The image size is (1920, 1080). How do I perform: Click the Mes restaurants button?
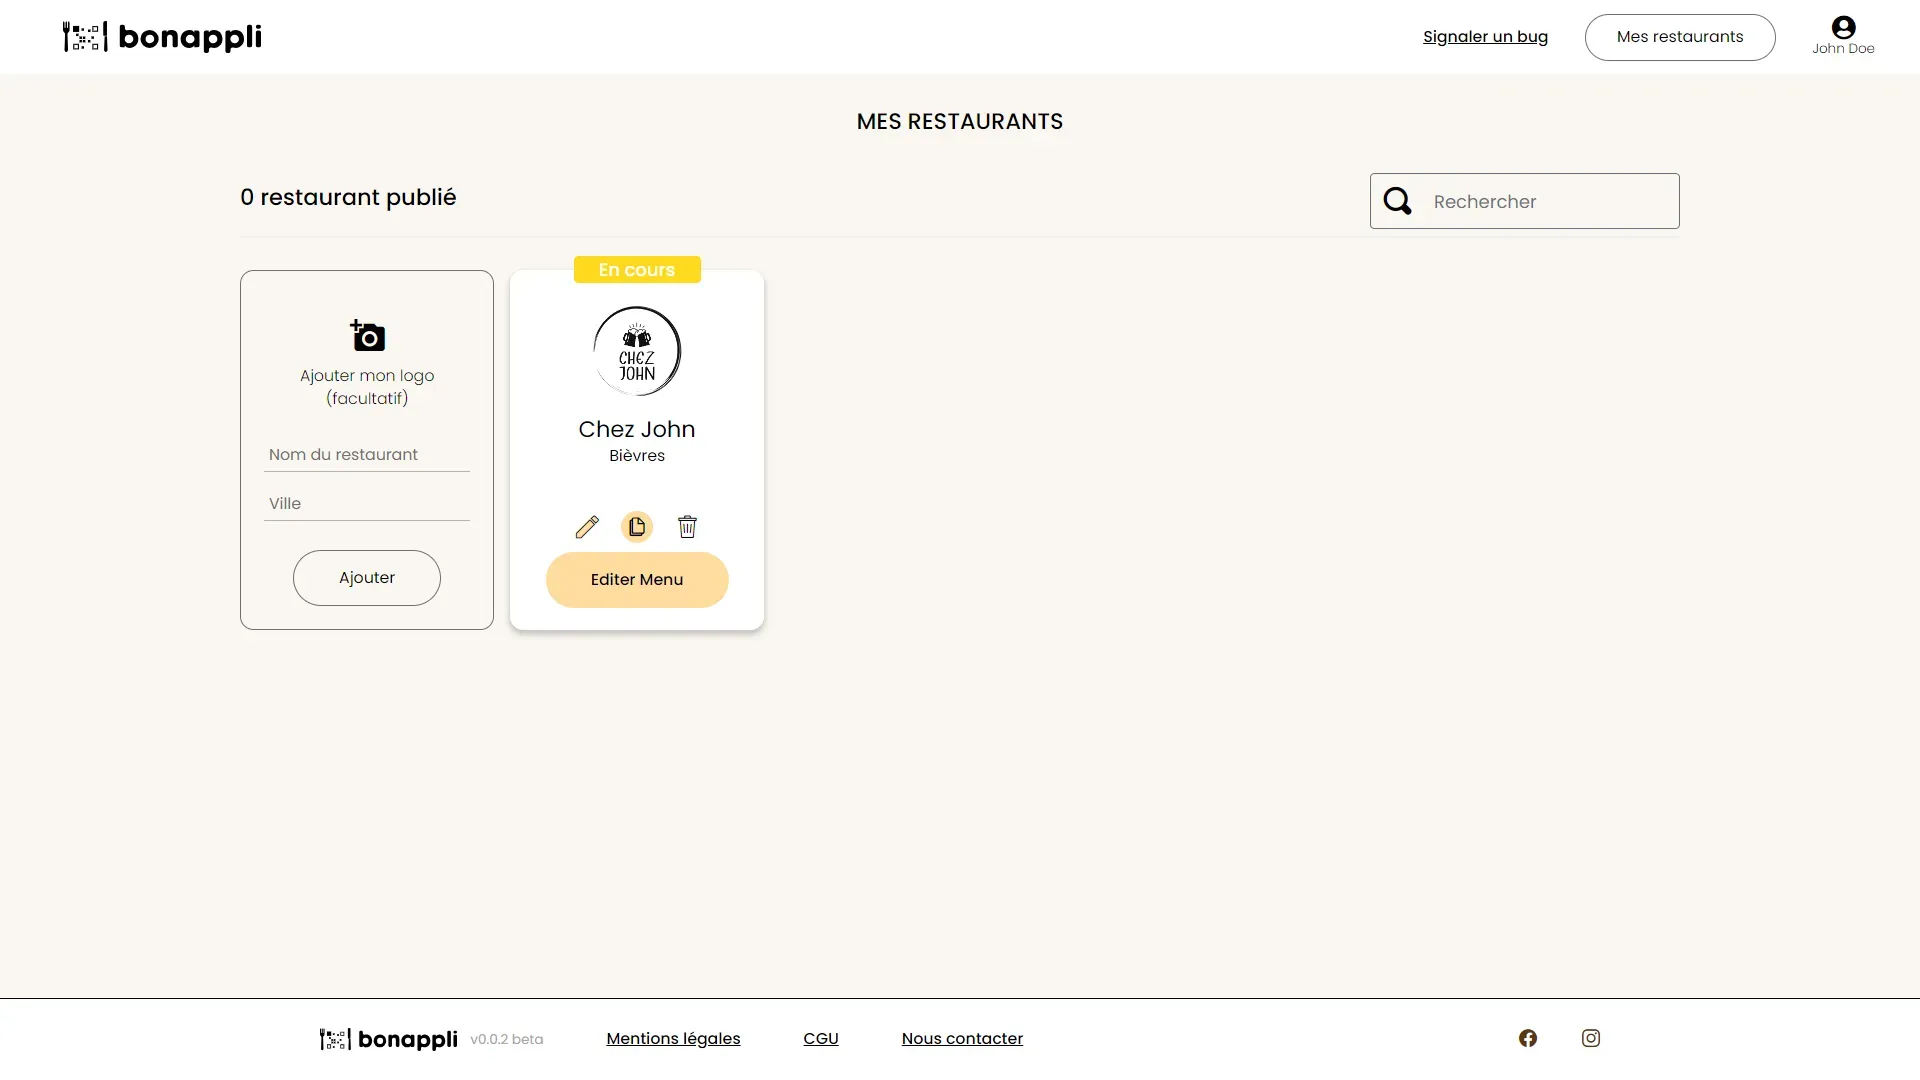1680,37
